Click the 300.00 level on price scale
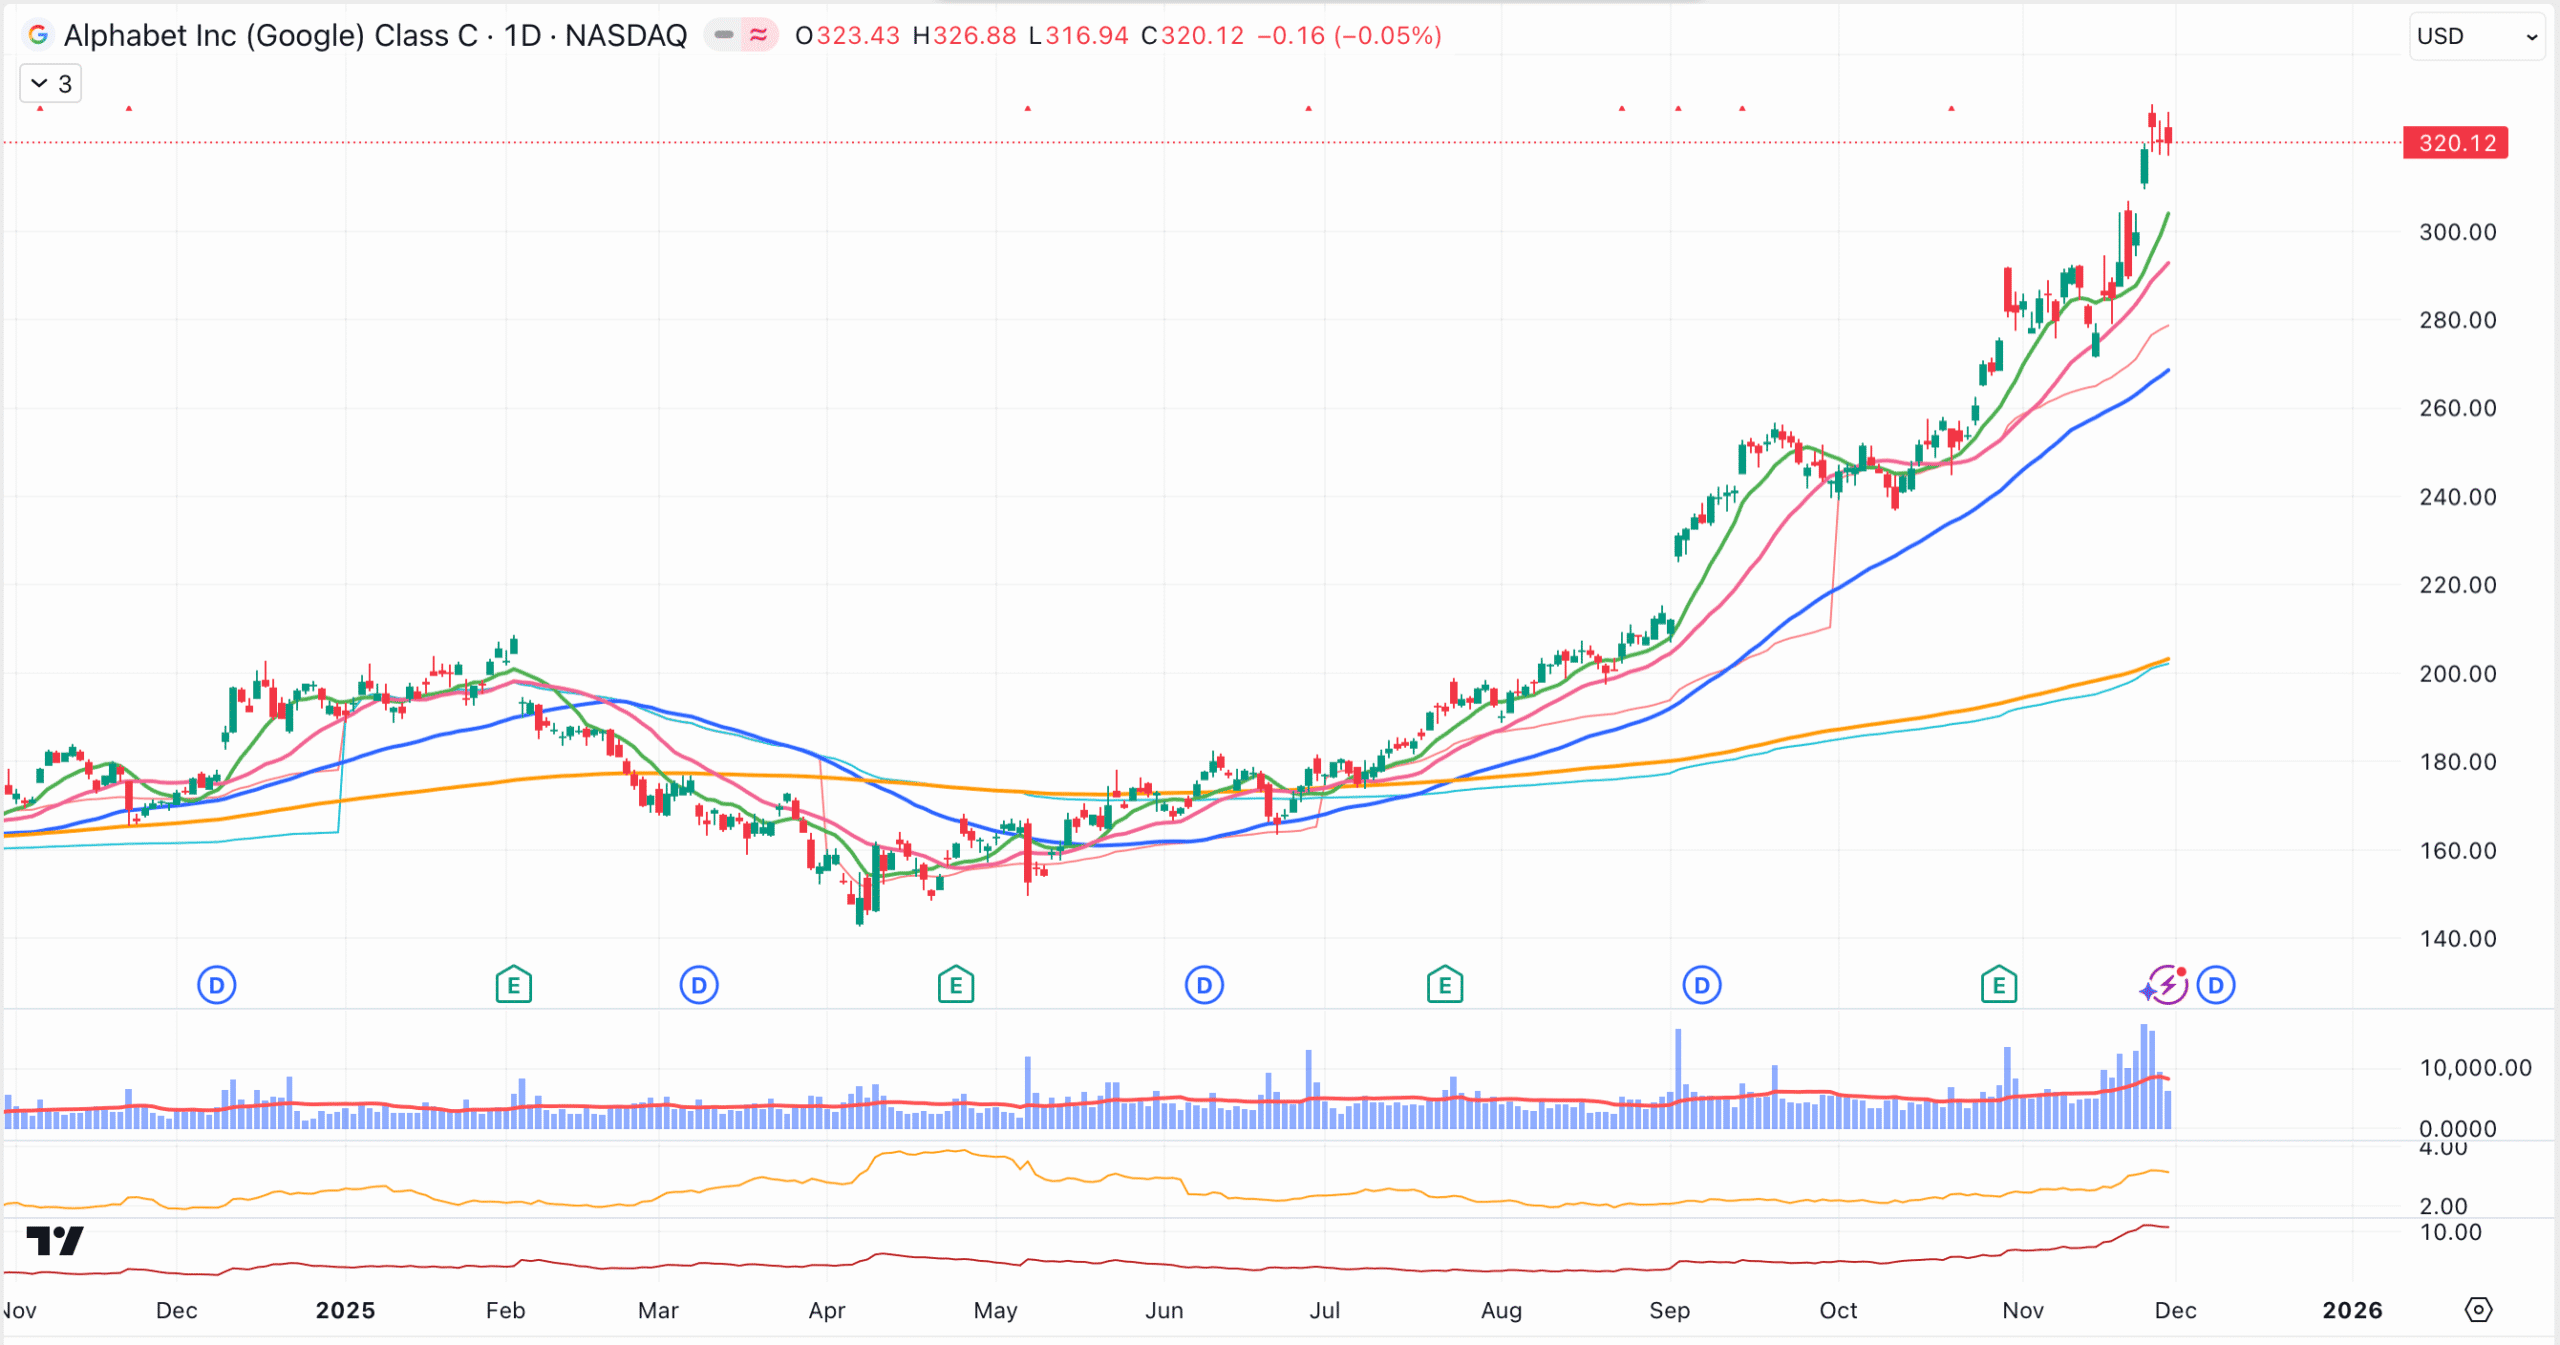 click(2456, 232)
